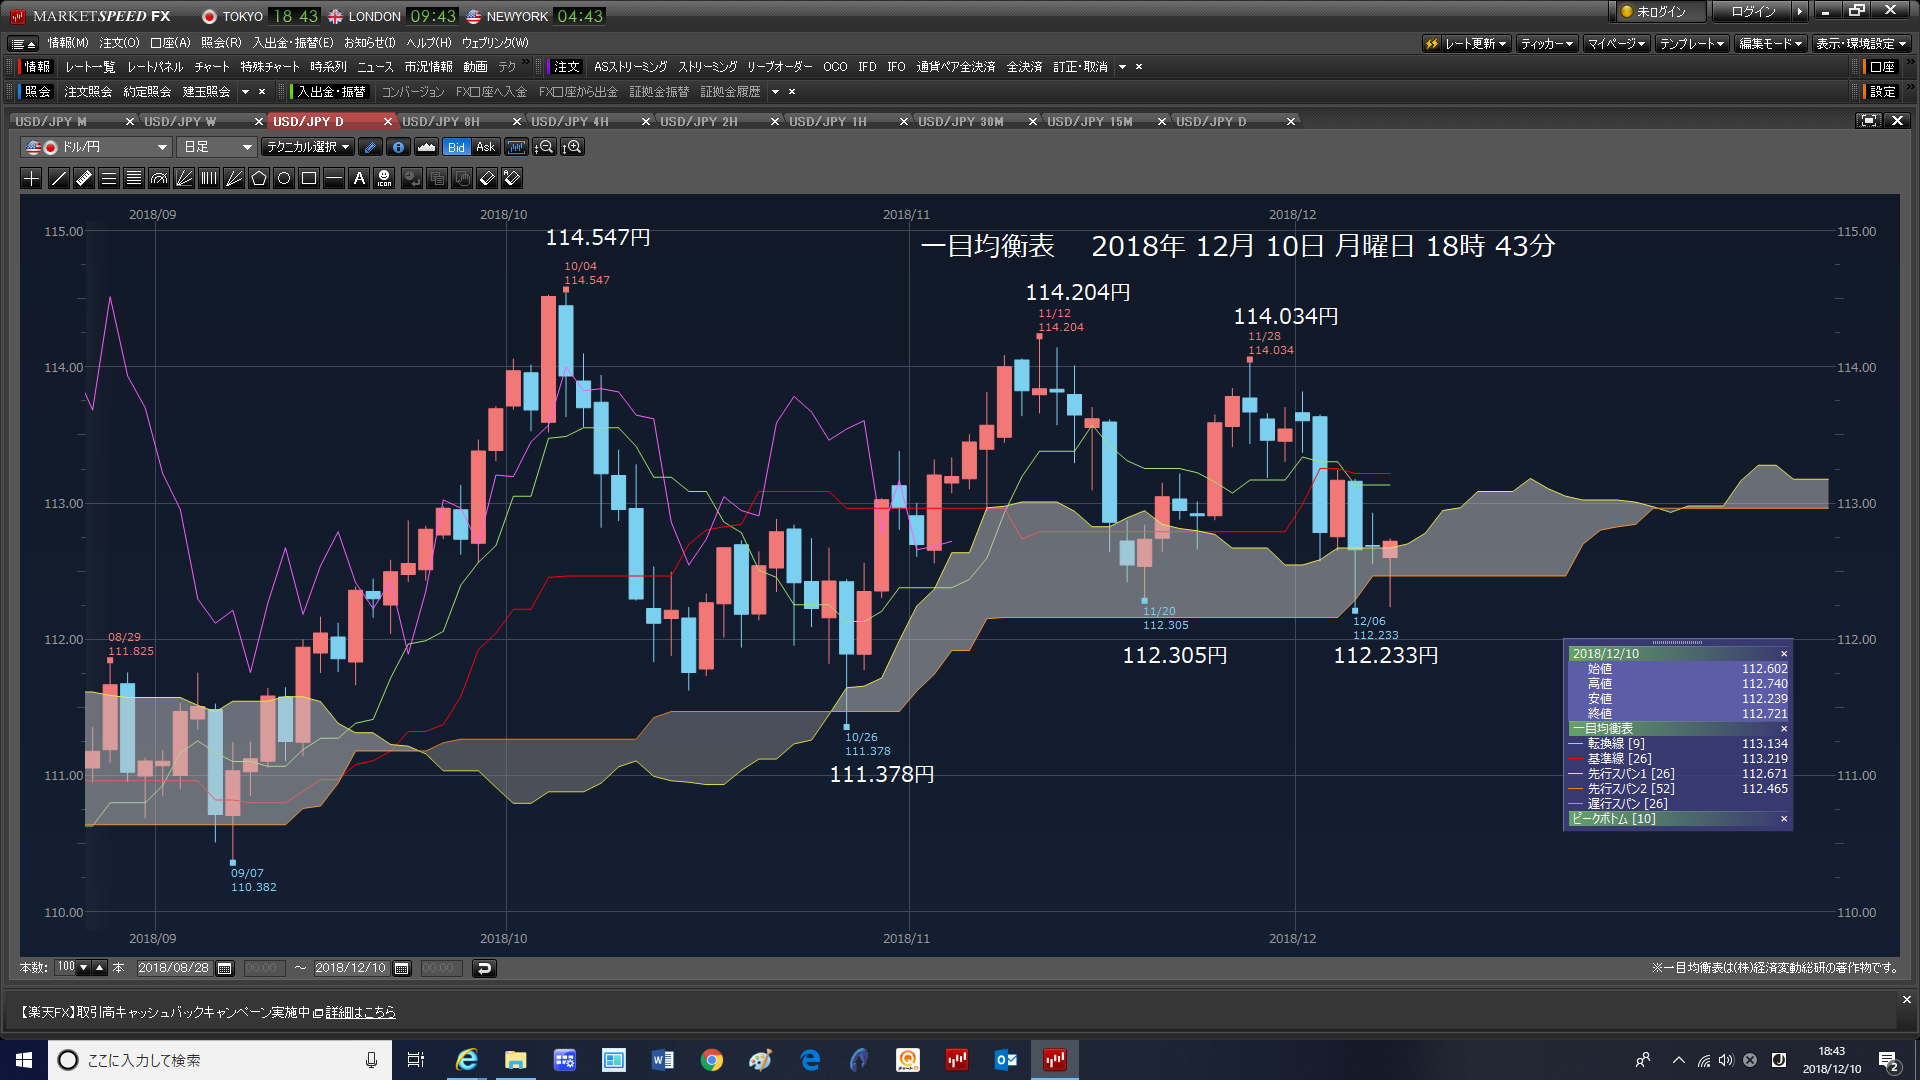The height and width of the screenshot is (1080, 1920).
Task: Open the end date calendar picker
Action: click(402, 968)
